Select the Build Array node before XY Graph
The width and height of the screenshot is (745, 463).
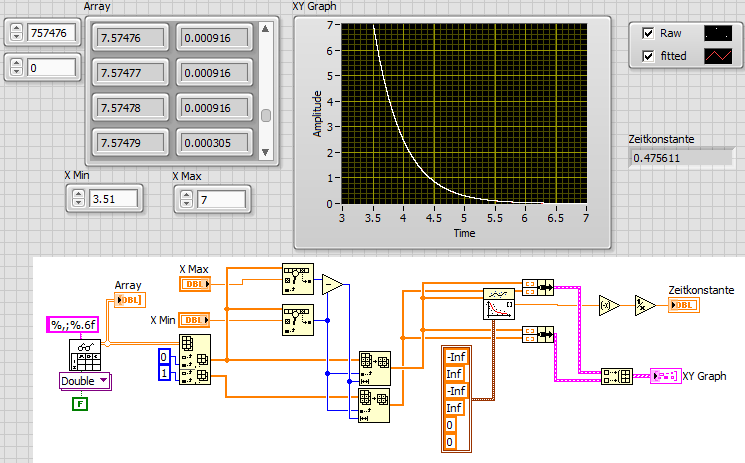coord(617,376)
